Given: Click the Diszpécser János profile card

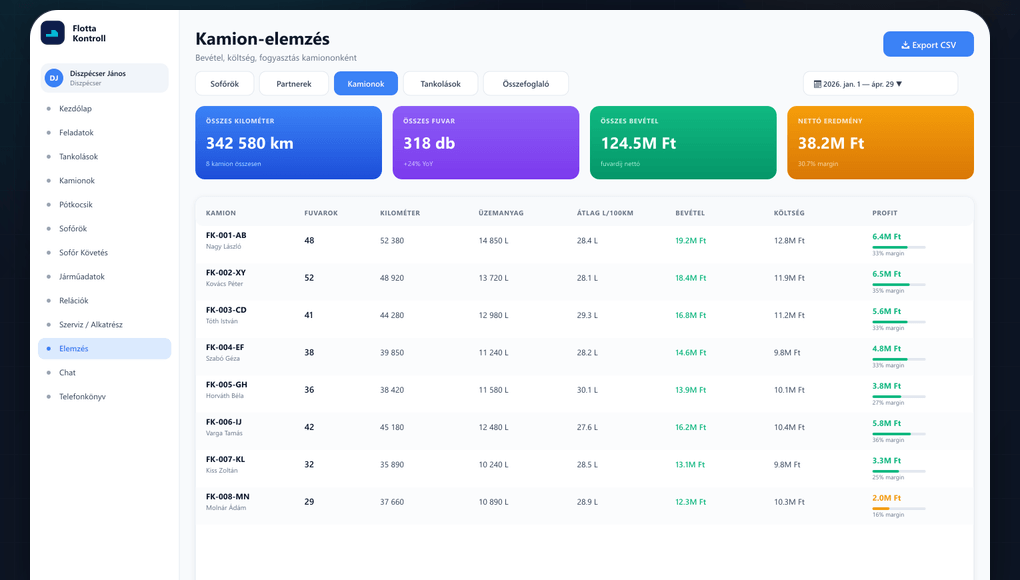Looking at the screenshot, I should 104,78.
